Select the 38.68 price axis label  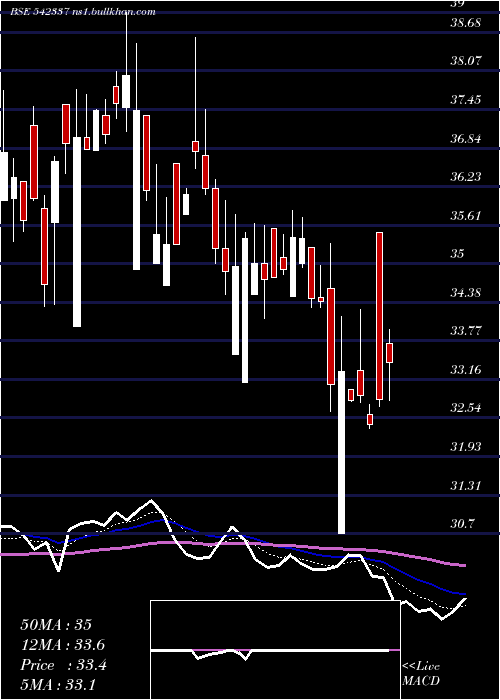pyautogui.click(x=466, y=22)
